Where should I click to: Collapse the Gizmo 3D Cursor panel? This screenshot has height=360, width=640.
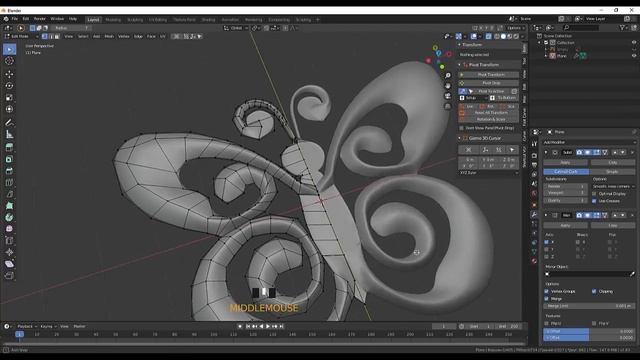pyautogui.click(x=460, y=138)
